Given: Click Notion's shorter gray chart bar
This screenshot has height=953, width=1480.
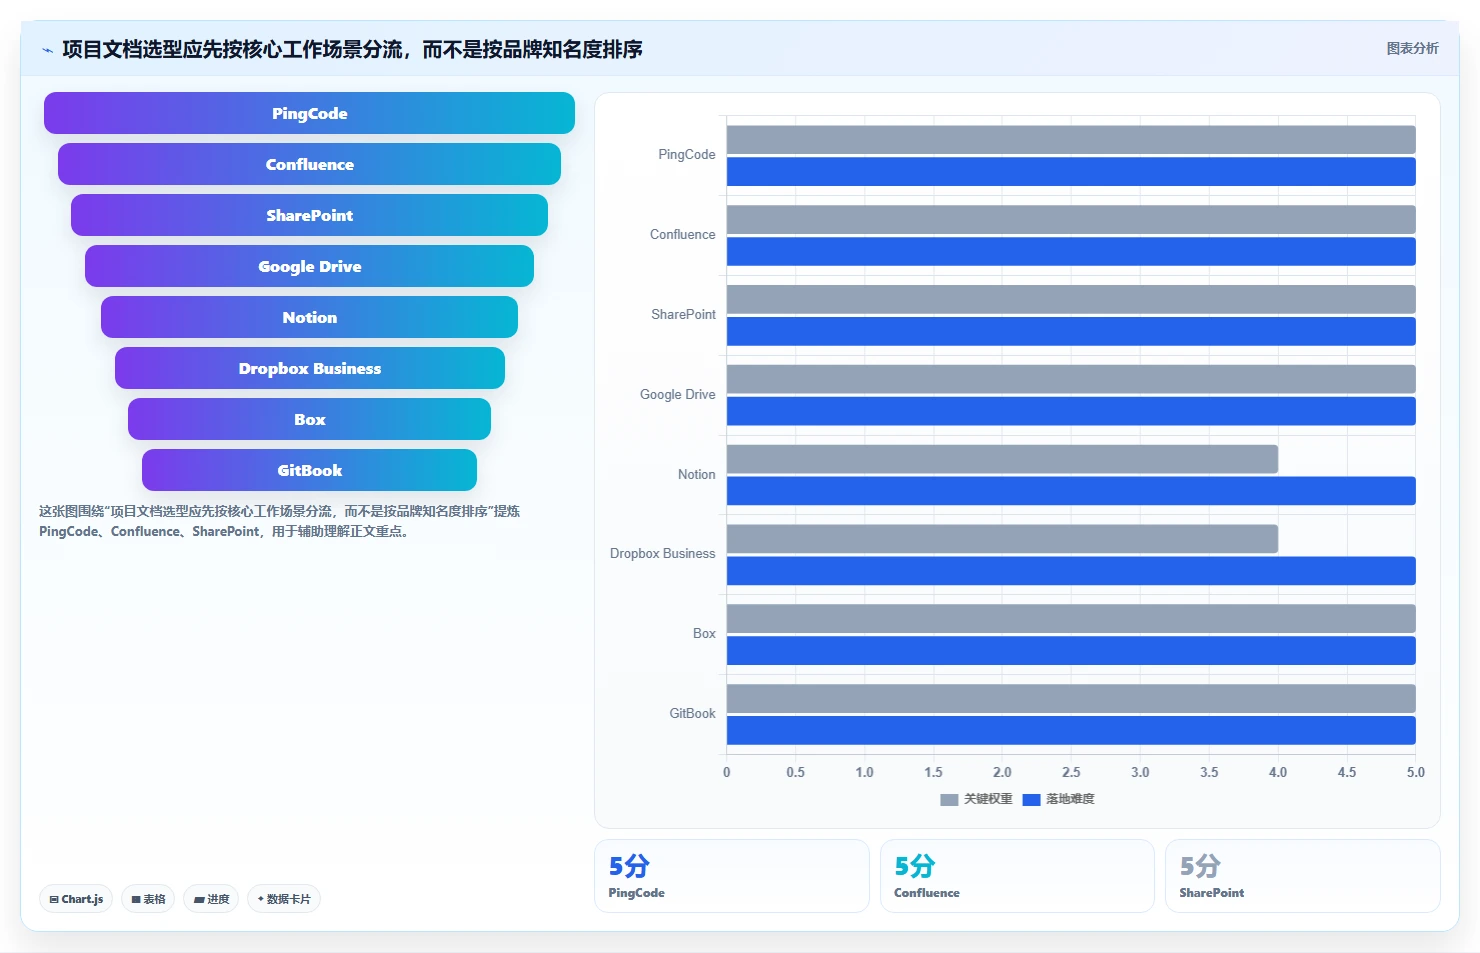Looking at the screenshot, I should pos(1002,459).
